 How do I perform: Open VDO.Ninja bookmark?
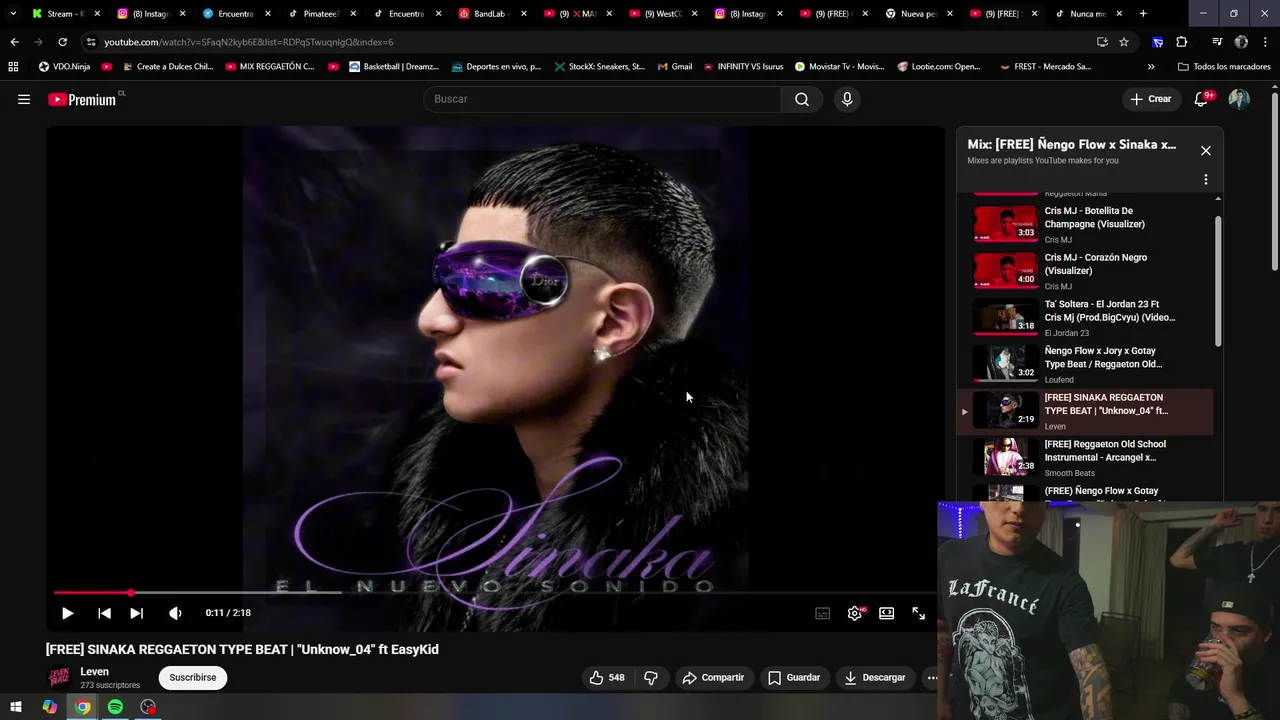pos(64,67)
